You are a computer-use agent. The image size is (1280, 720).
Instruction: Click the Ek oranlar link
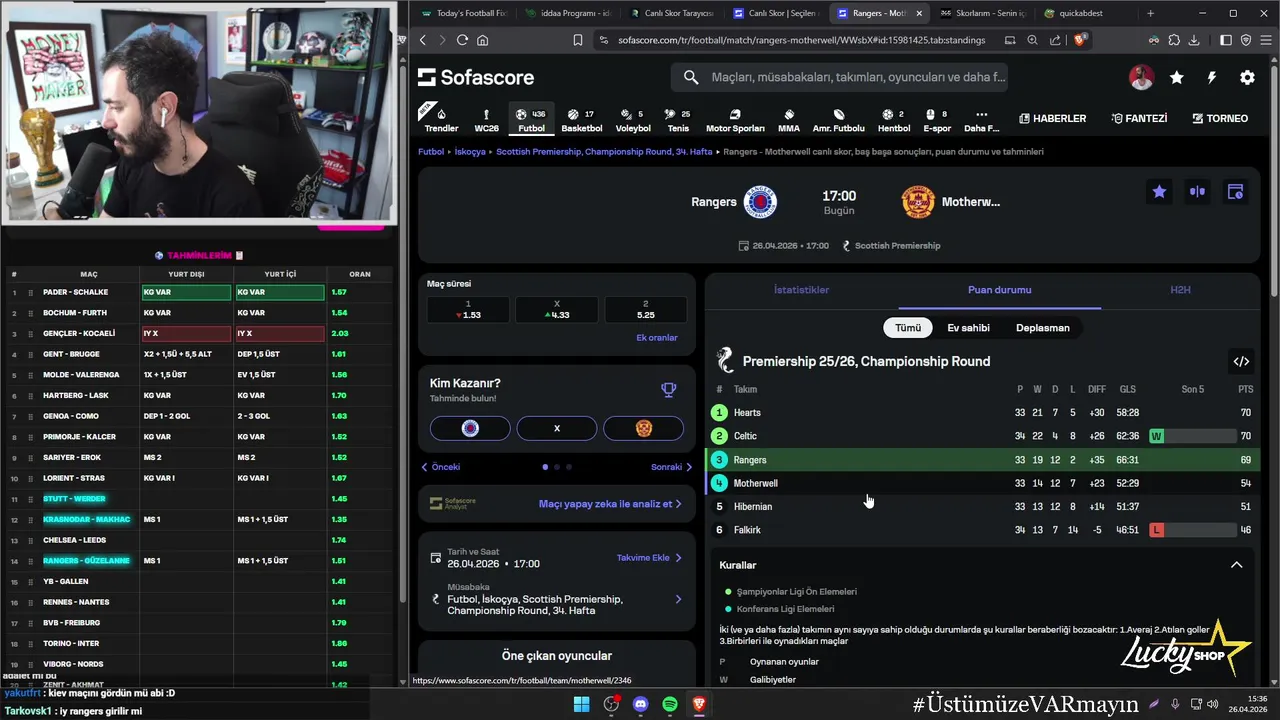click(x=657, y=338)
